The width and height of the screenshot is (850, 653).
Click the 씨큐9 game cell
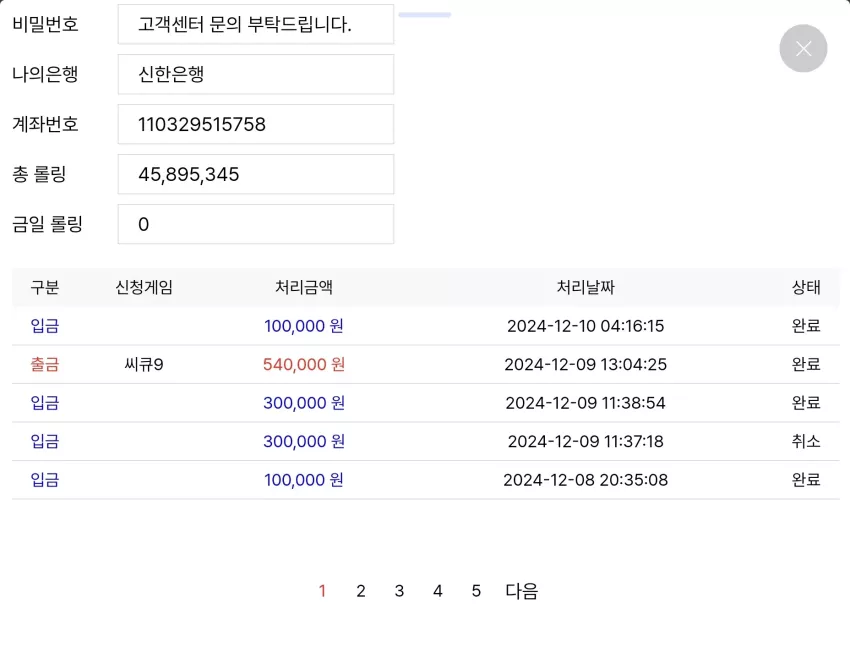pos(144,364)
